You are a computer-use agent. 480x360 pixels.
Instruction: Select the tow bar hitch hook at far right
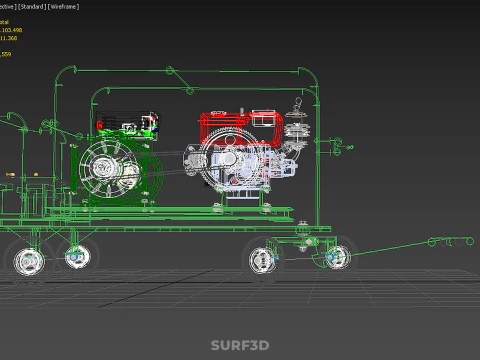click(452, 241)
